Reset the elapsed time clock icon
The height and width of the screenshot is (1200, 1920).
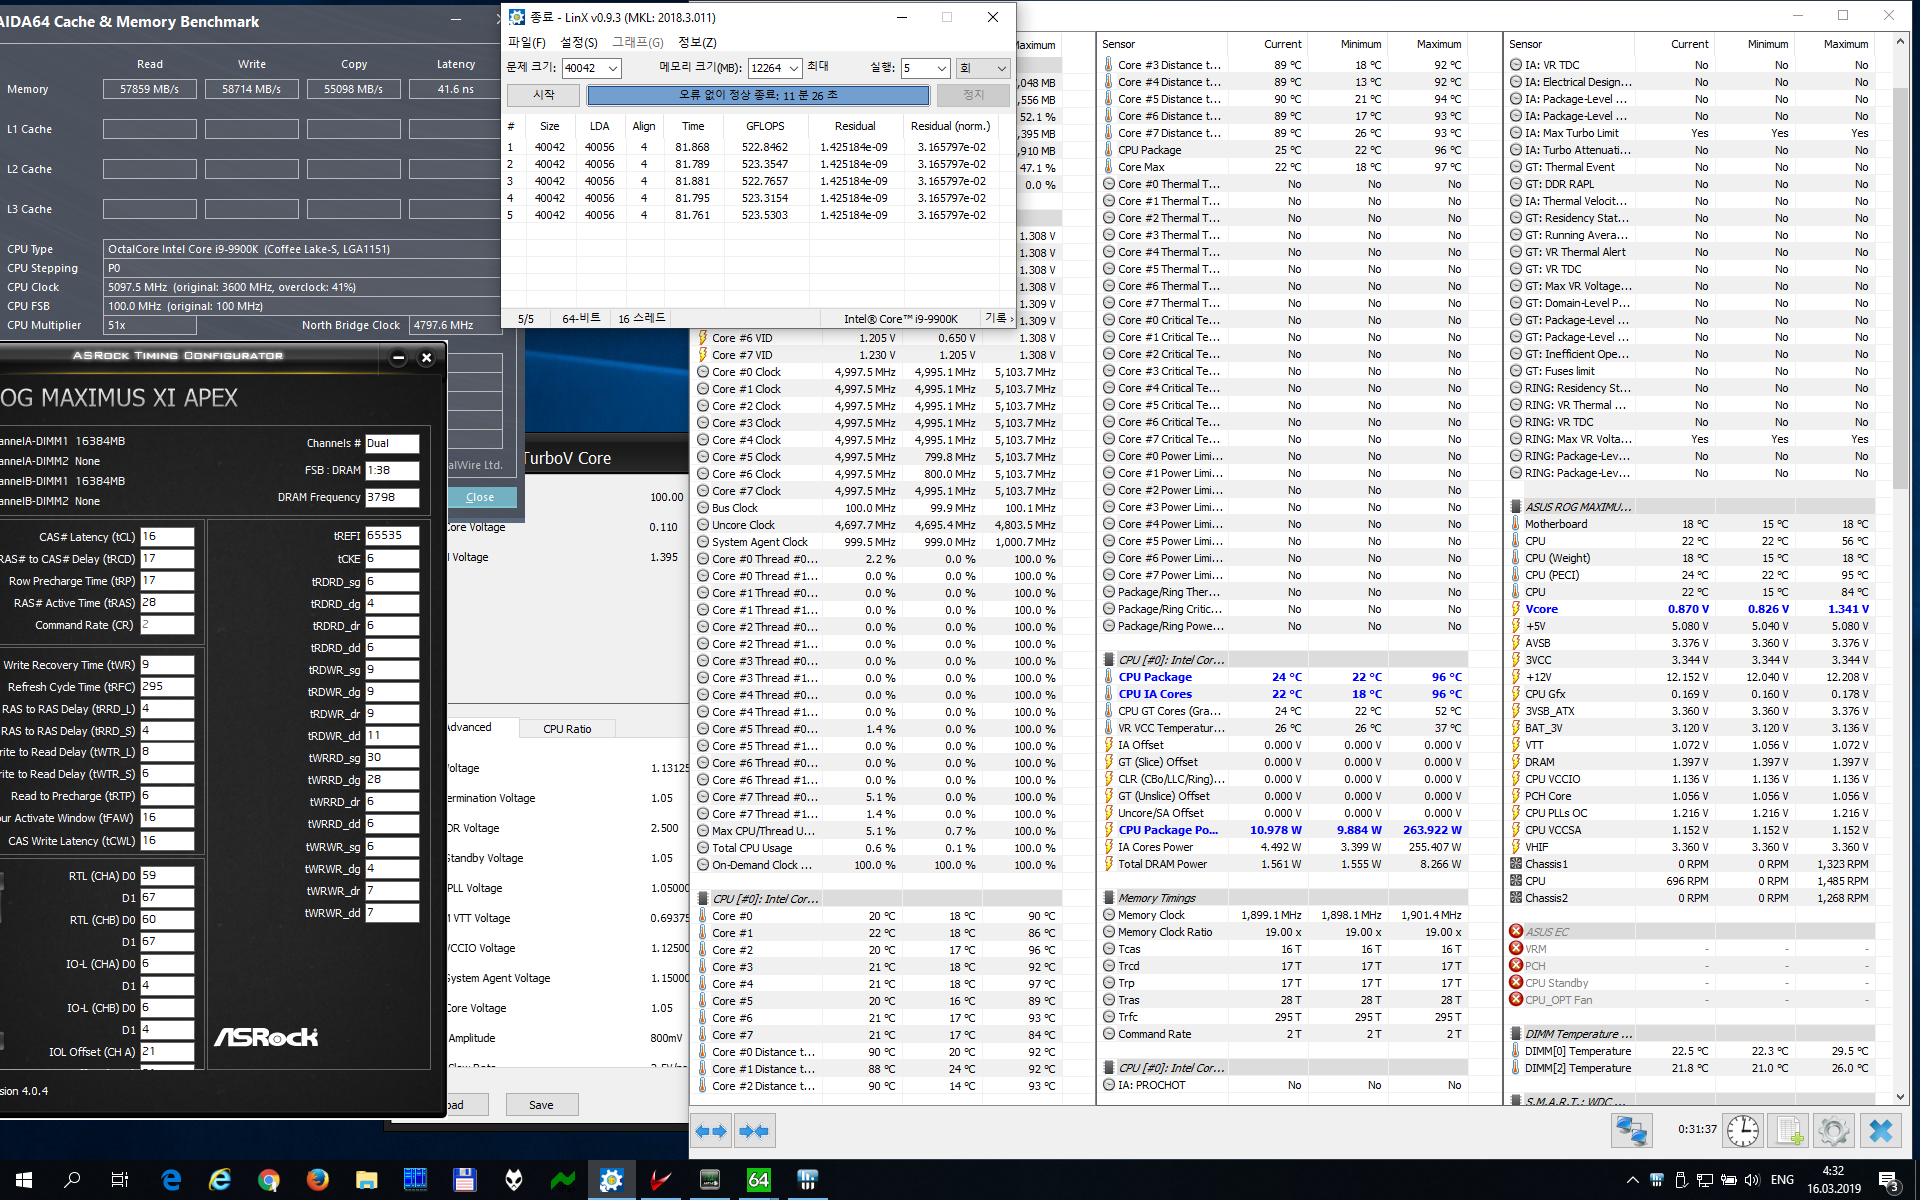pyautogui.click(x=1743, y=1131)
